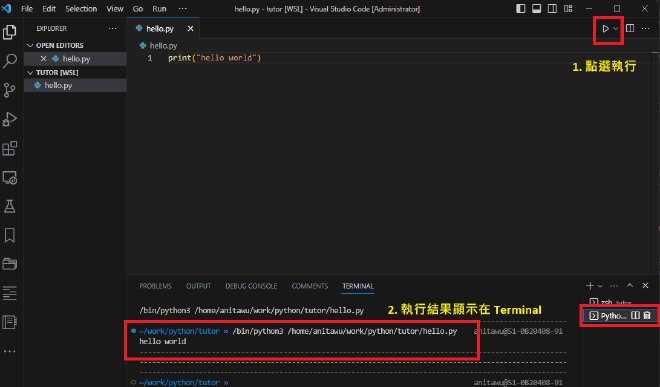Open the View menu

[114, 8]
